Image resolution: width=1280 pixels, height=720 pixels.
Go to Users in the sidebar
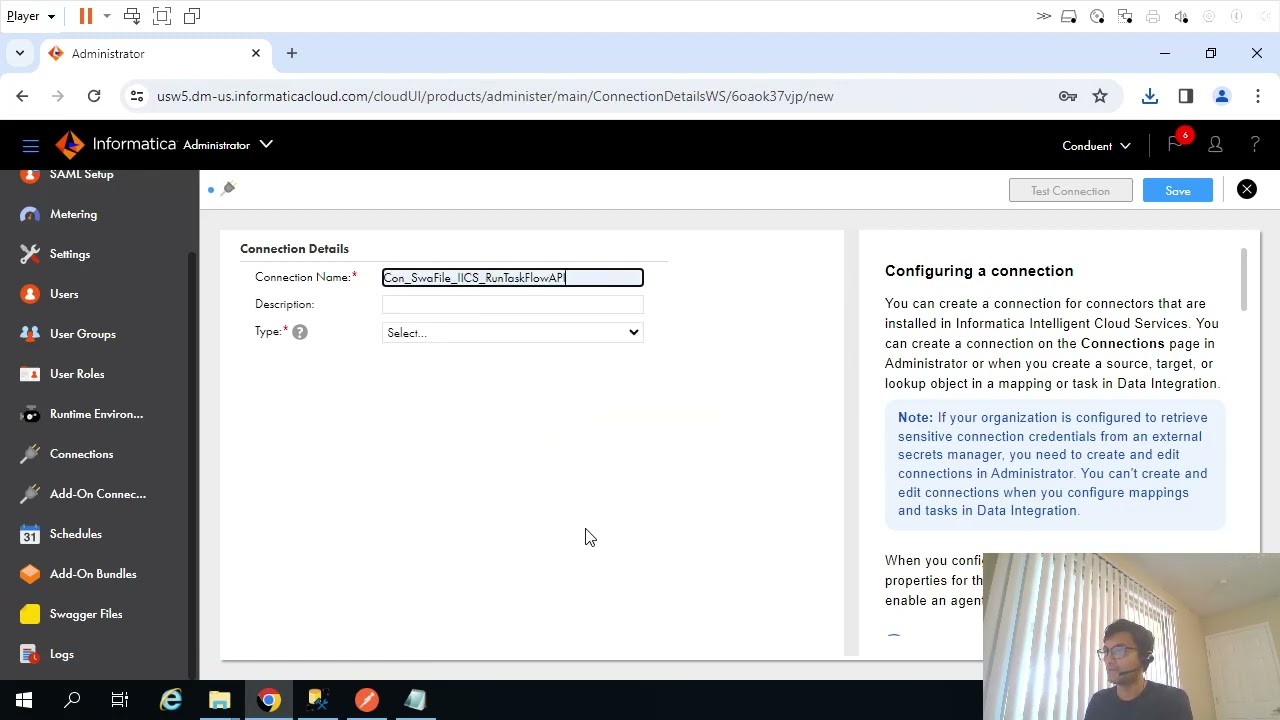[63, 294]
